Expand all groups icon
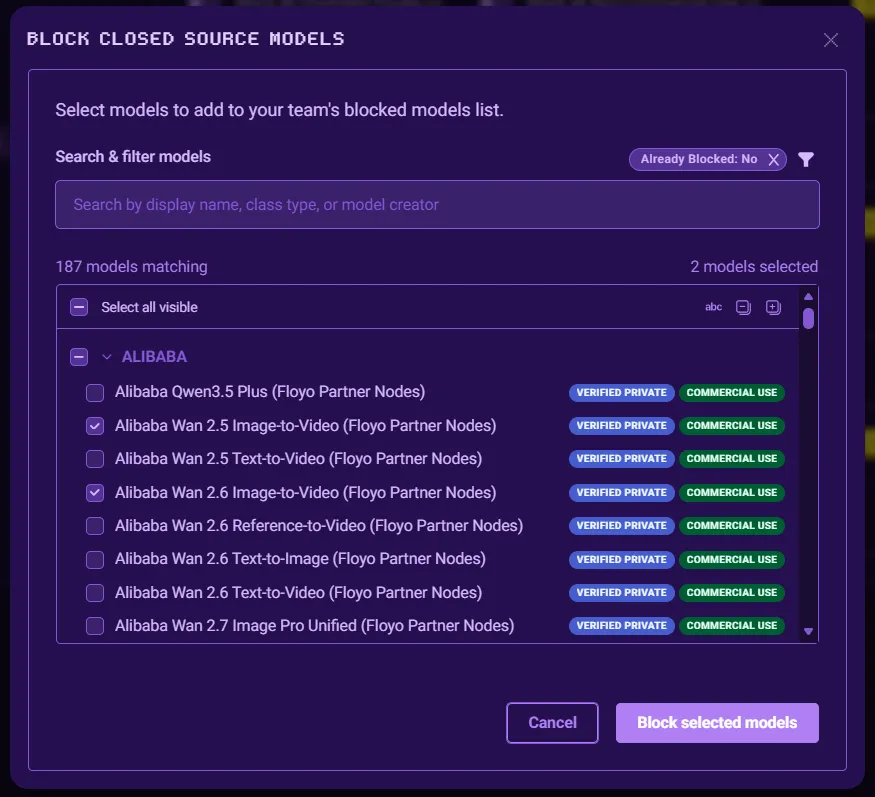The height and width of the screenshot is (797, 875). [x=773, y=307]
